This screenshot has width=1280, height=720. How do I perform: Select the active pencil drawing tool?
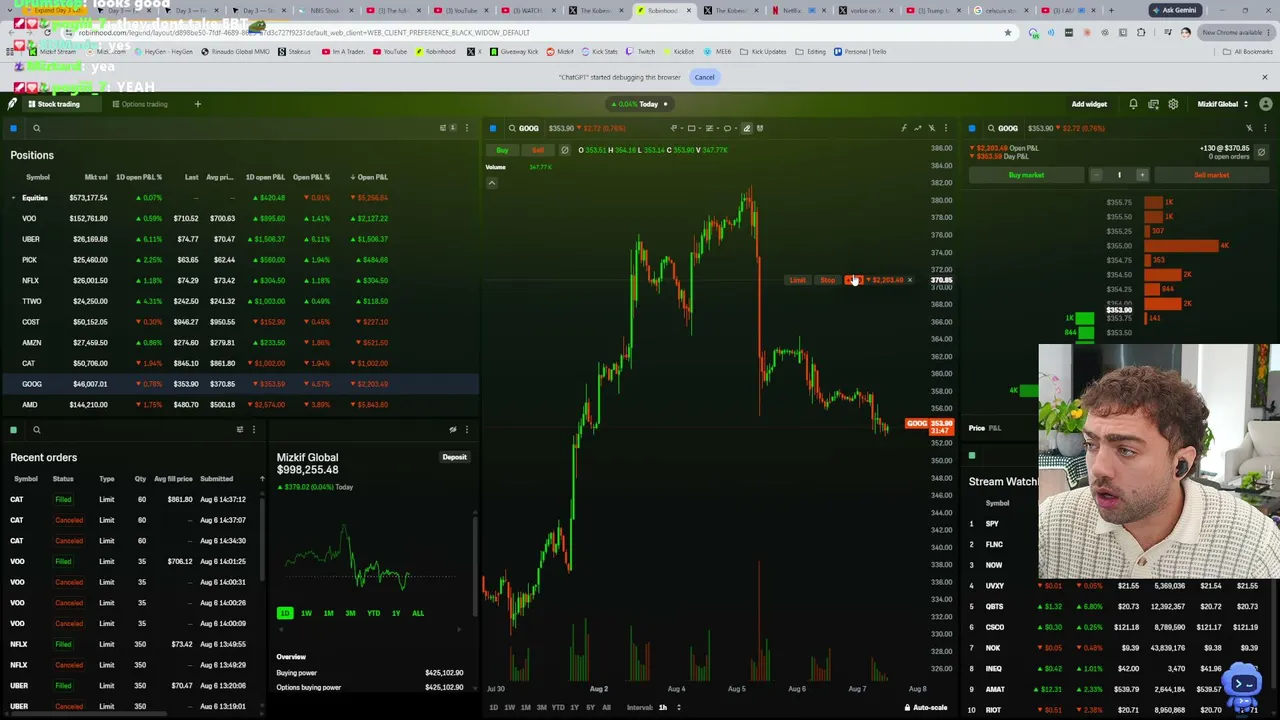click(746, 128)
